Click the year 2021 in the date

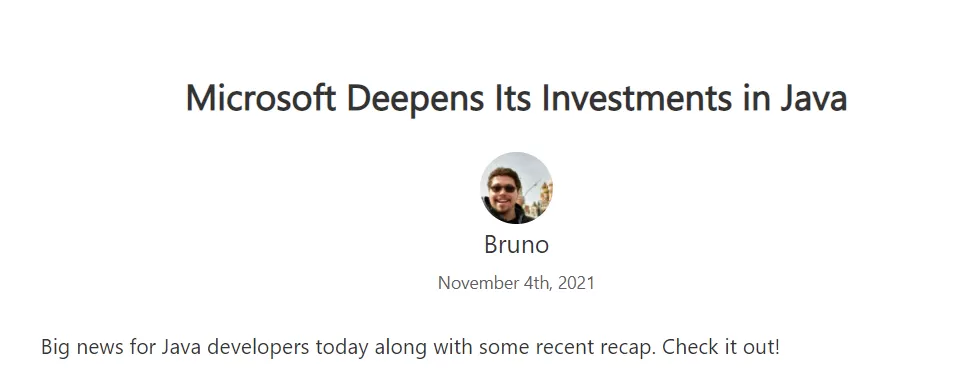[576, 283]
